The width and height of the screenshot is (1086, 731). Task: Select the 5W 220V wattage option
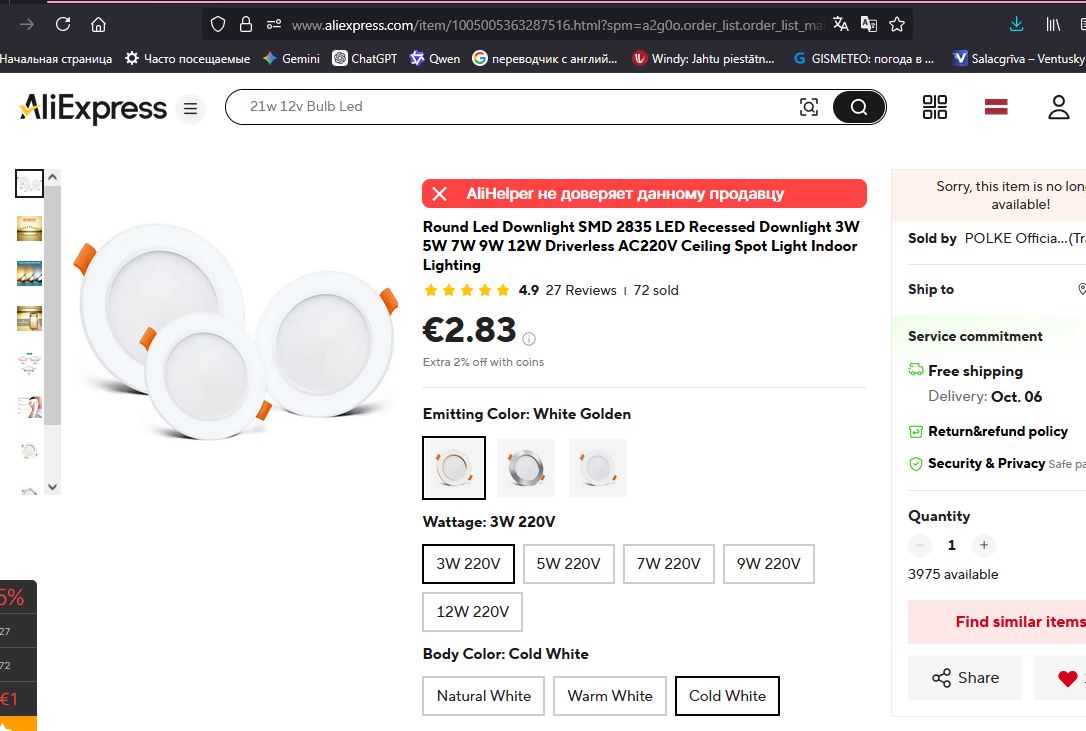click(x=568, y=564)
